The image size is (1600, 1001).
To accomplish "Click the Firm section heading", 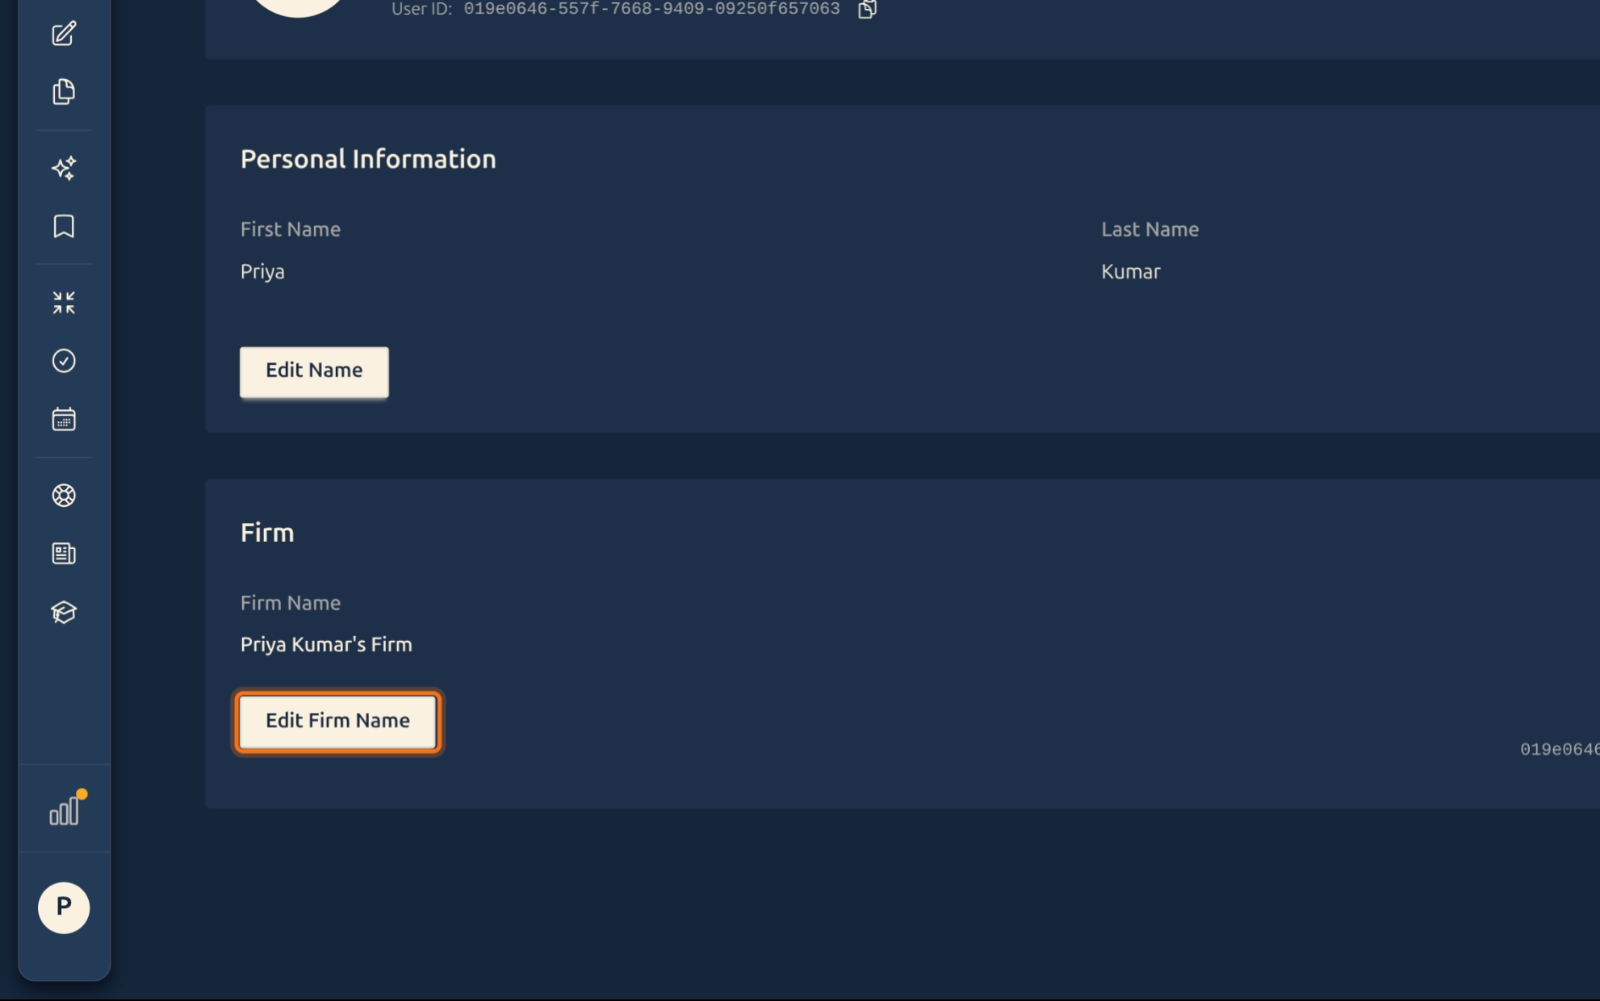I will (x=267, y=533).
